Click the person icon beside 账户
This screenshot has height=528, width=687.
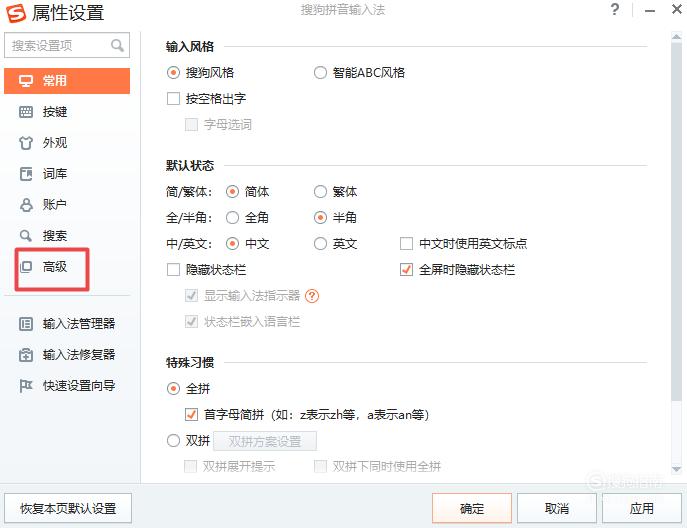(x=26, y=205)
